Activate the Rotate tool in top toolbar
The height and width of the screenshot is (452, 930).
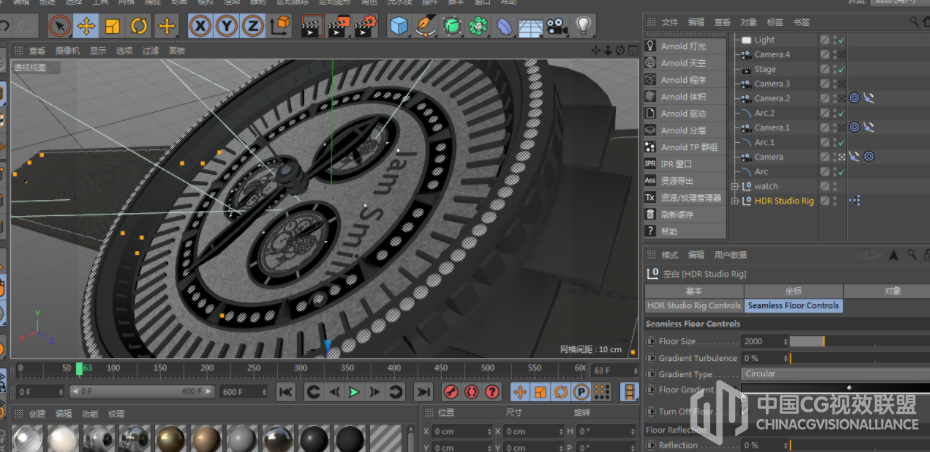tap(139, 26)
